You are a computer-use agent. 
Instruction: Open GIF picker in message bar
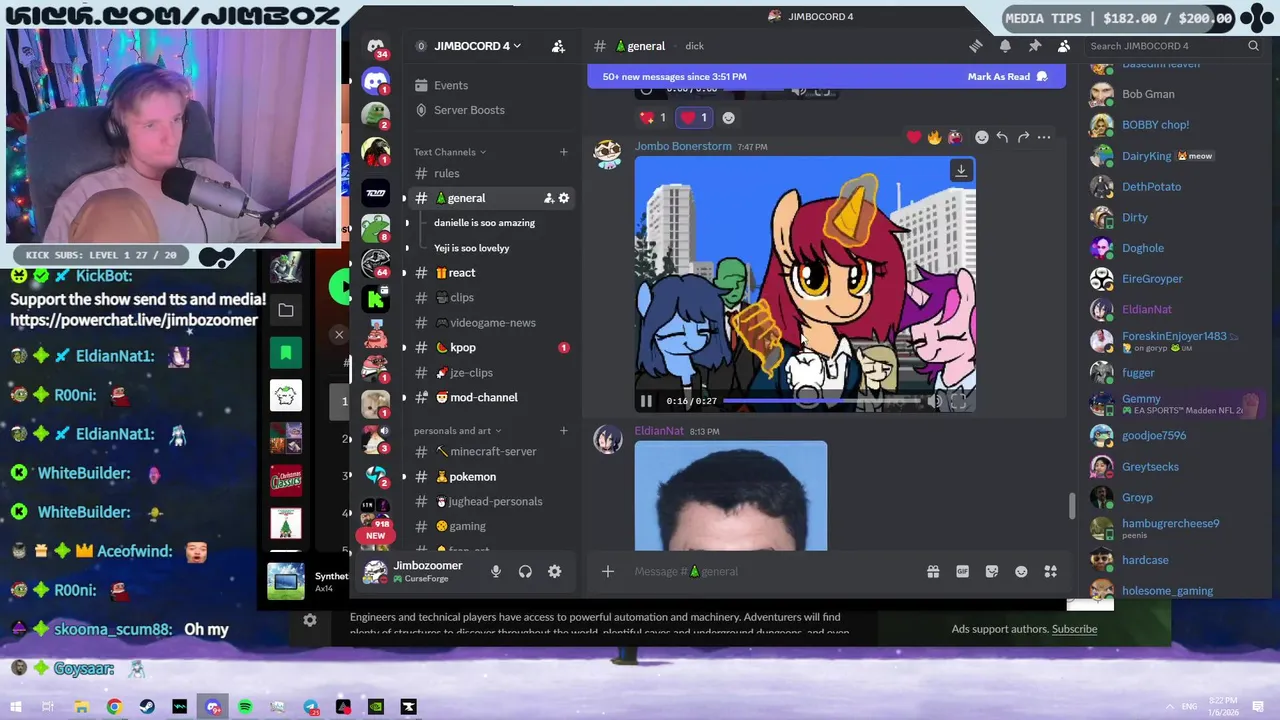point(962,571)
